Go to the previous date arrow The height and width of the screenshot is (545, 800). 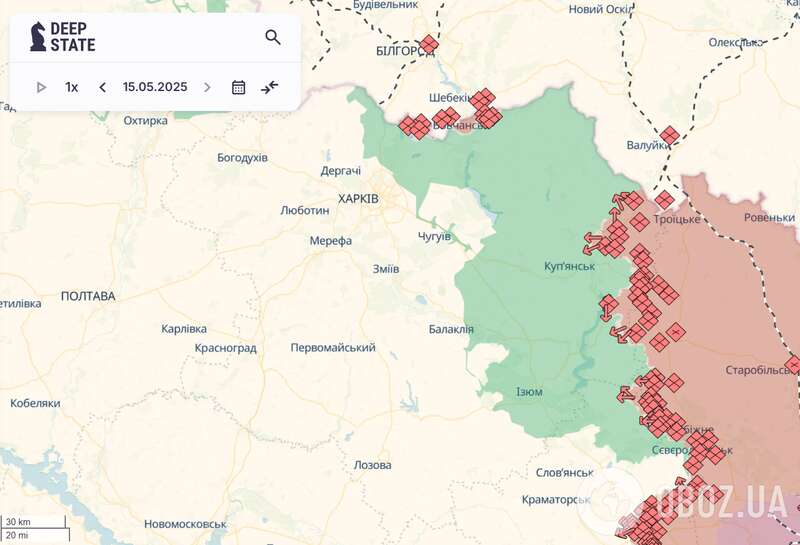(x=102, y=87)
